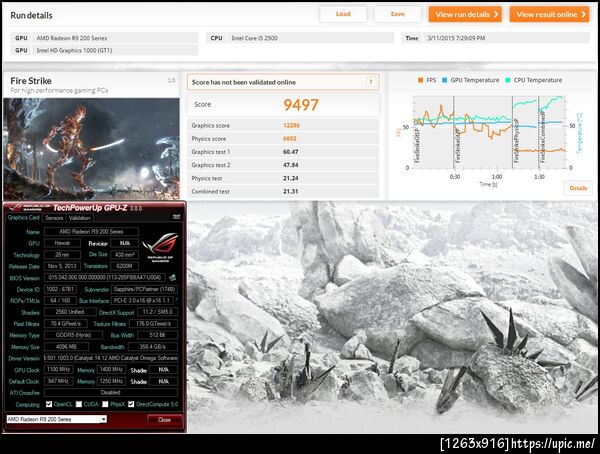
Task: Click the Fire Strike preview image
Action: point(91,149)
